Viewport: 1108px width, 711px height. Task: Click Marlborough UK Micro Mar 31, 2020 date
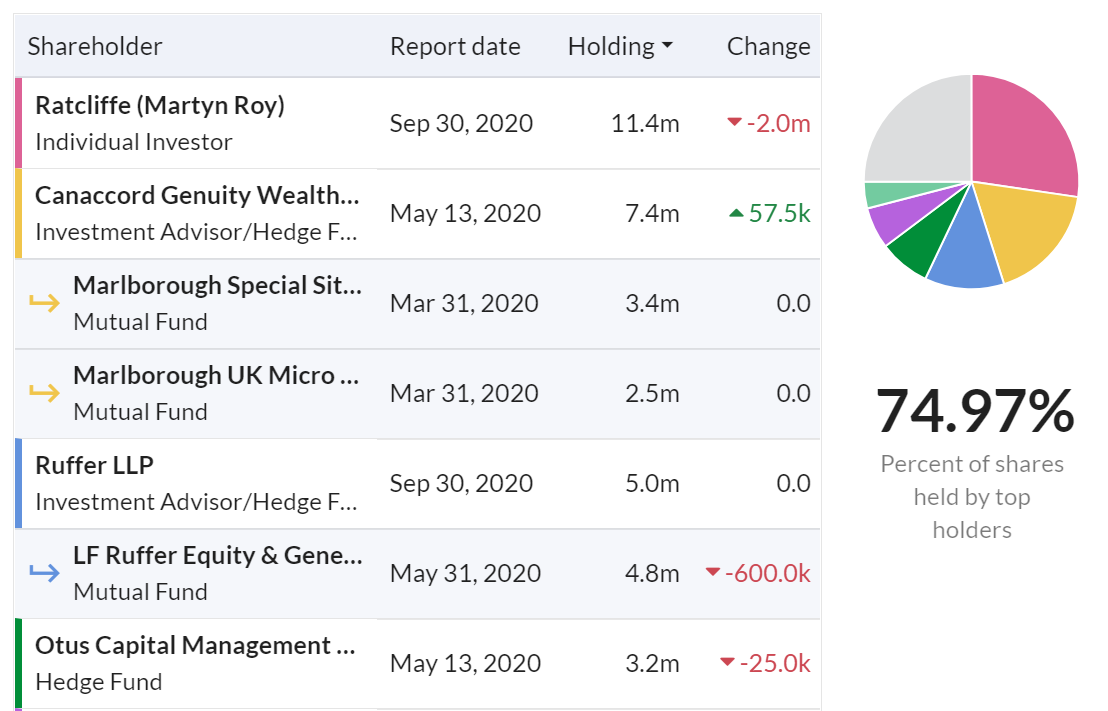pos(464,393)
